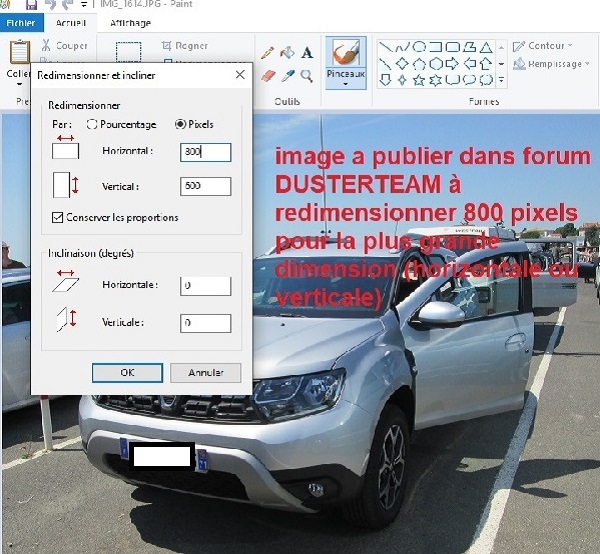Click the Save icon in quick access toolbar
Image resolution: width=600 pixels, height=554 pixels.
click(31, 5)
